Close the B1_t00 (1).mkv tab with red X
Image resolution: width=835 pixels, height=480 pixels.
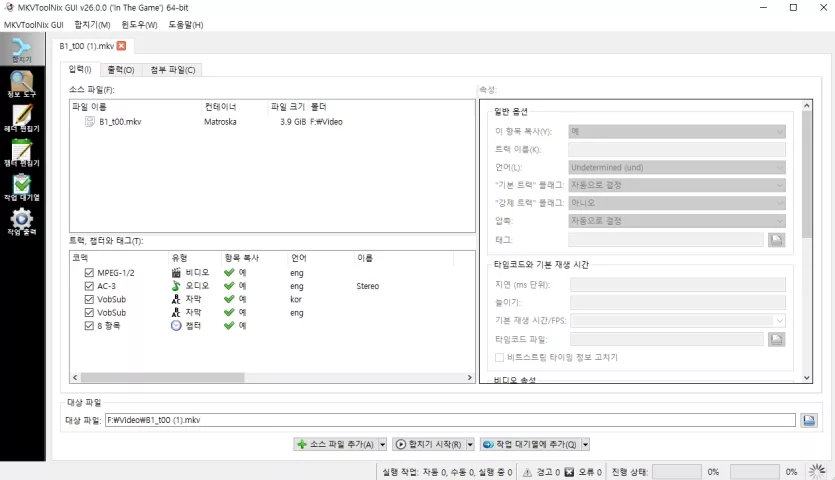click(121, 46)
